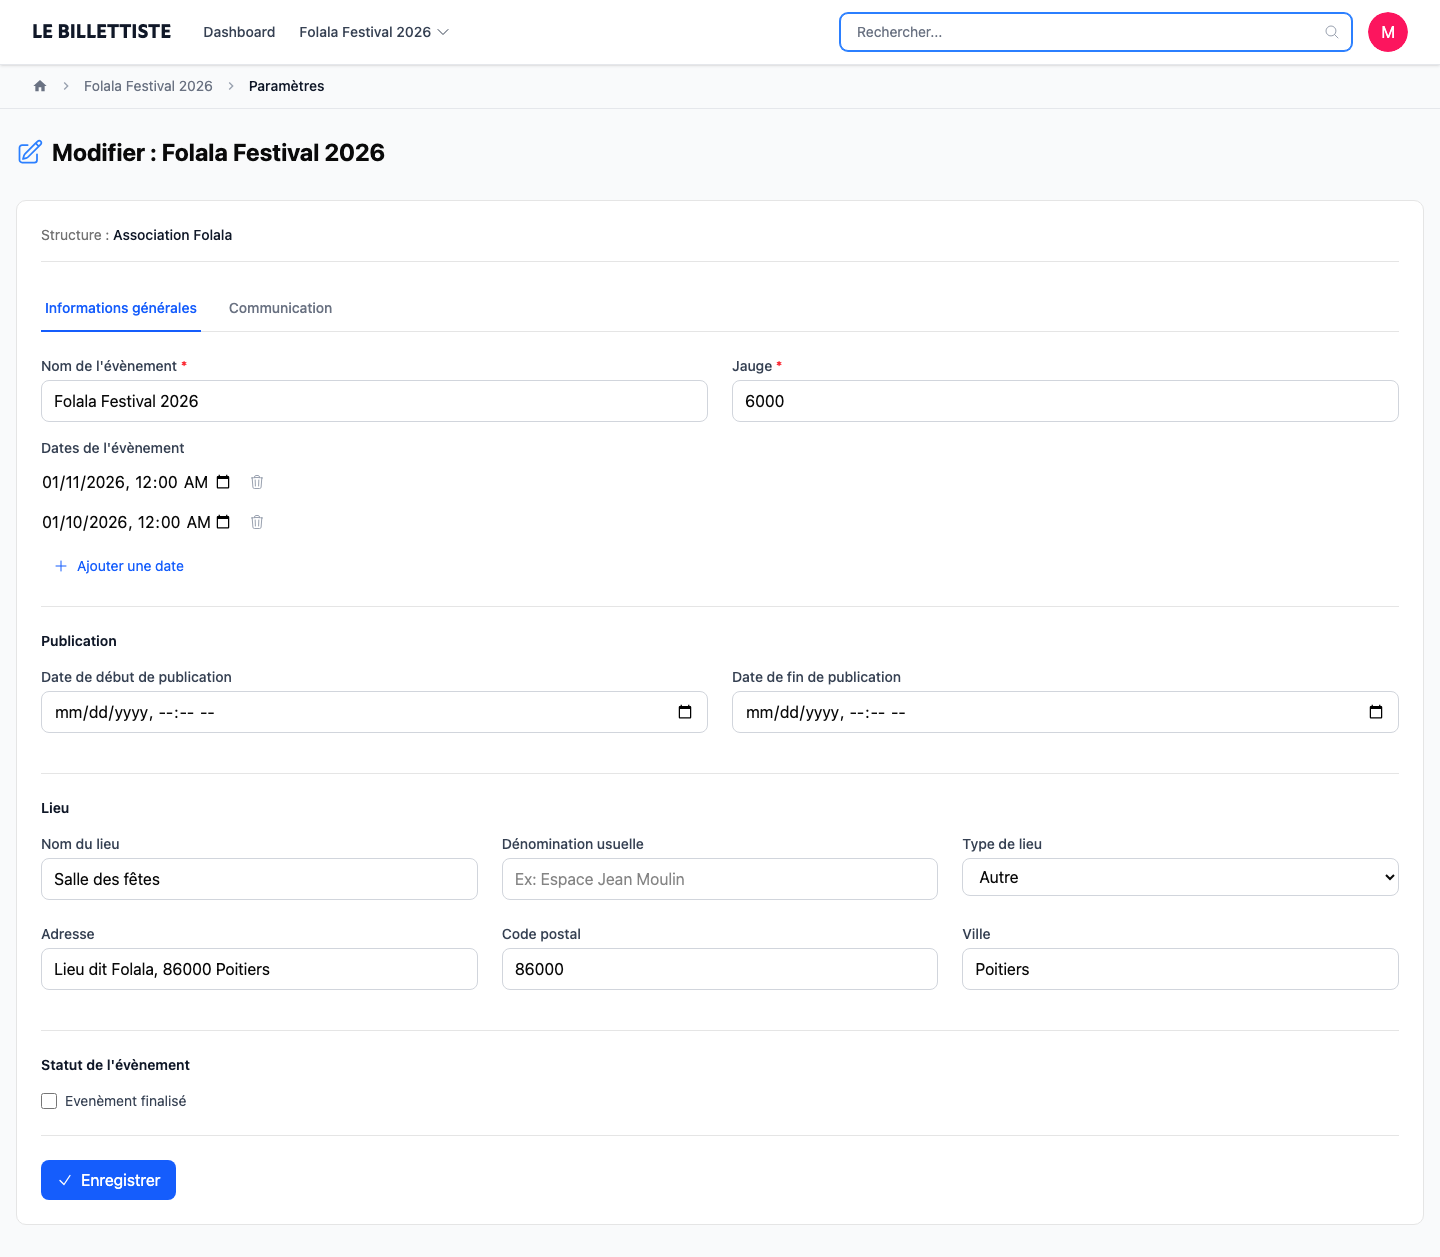Delete the 01/11/2026 event date

pos(257,482)
